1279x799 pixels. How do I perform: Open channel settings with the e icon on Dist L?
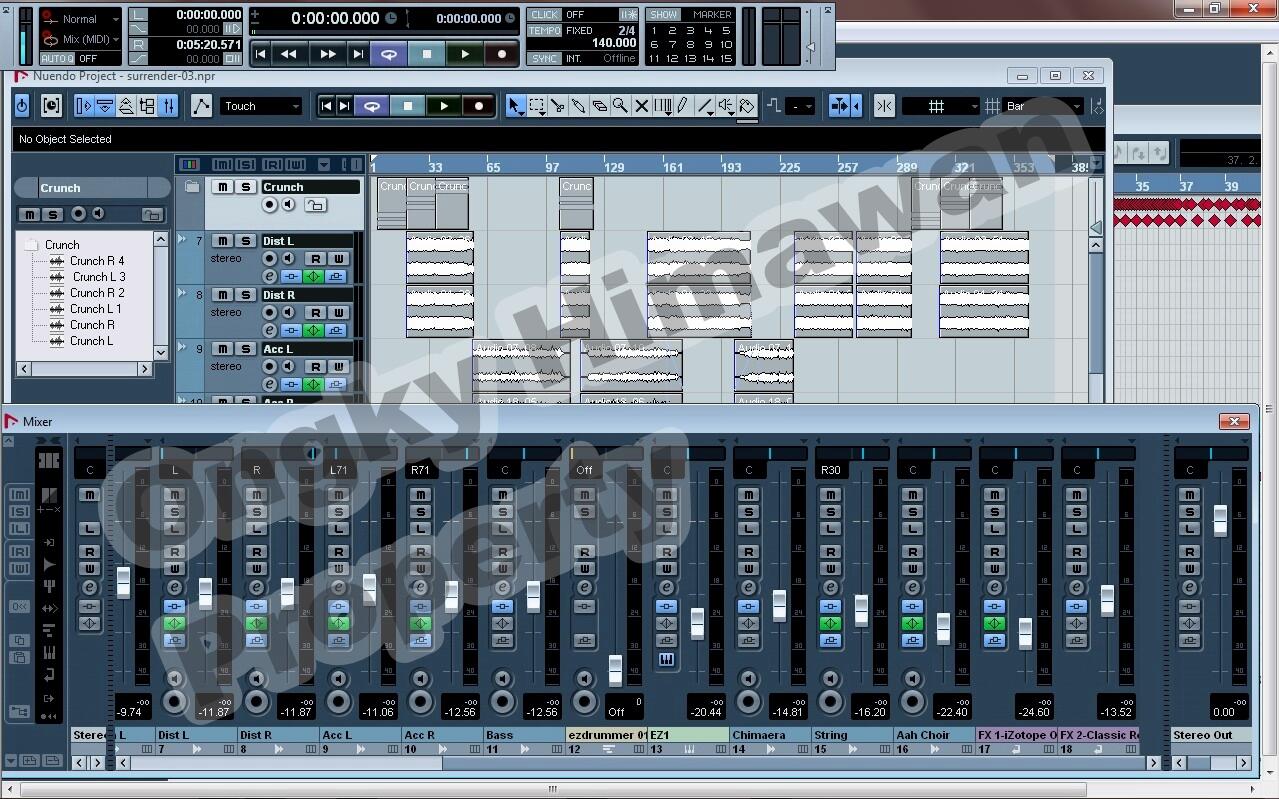pos(269,277)
